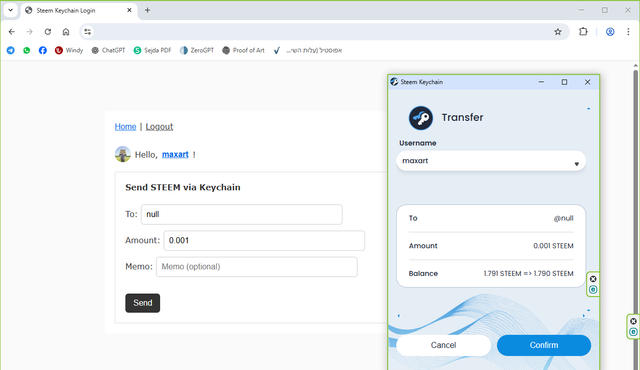Focus the To recipient field
The height and width of the screenshot is (370, 640).
coord(242,215)
